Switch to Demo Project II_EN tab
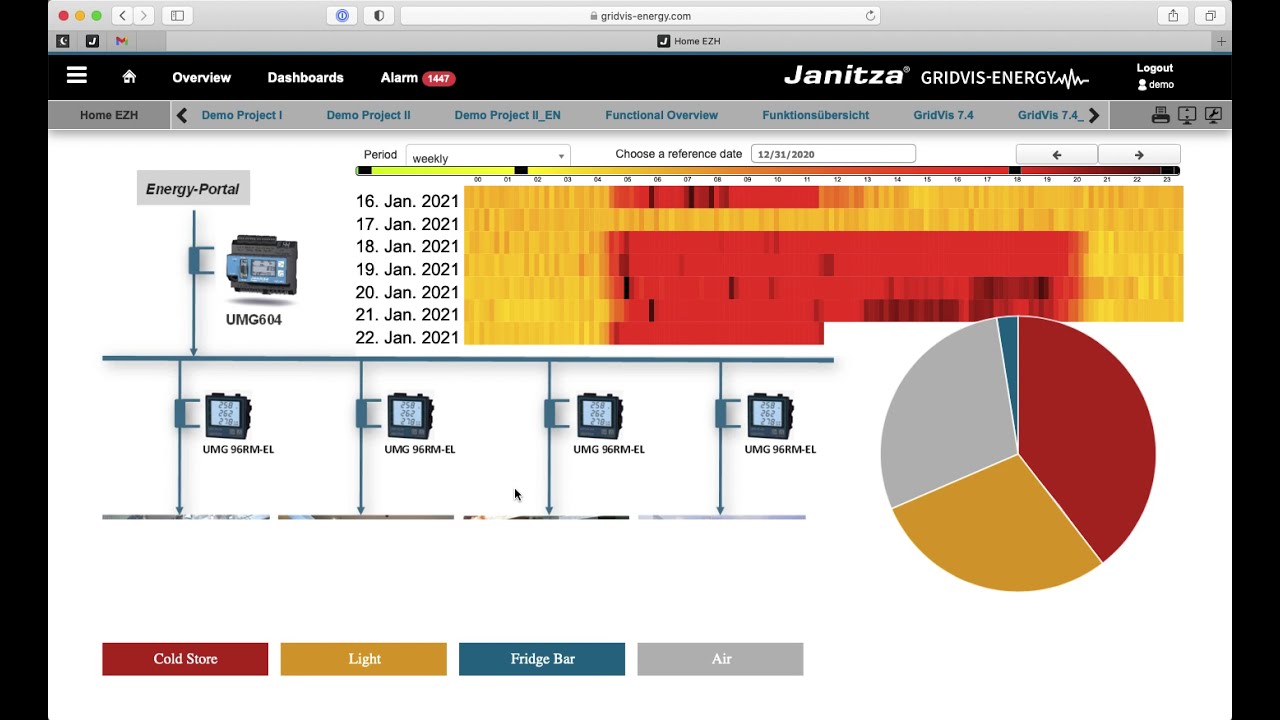Image resolution: width=1280 pixels, height=720 pixels. click(x=507, y=115)
